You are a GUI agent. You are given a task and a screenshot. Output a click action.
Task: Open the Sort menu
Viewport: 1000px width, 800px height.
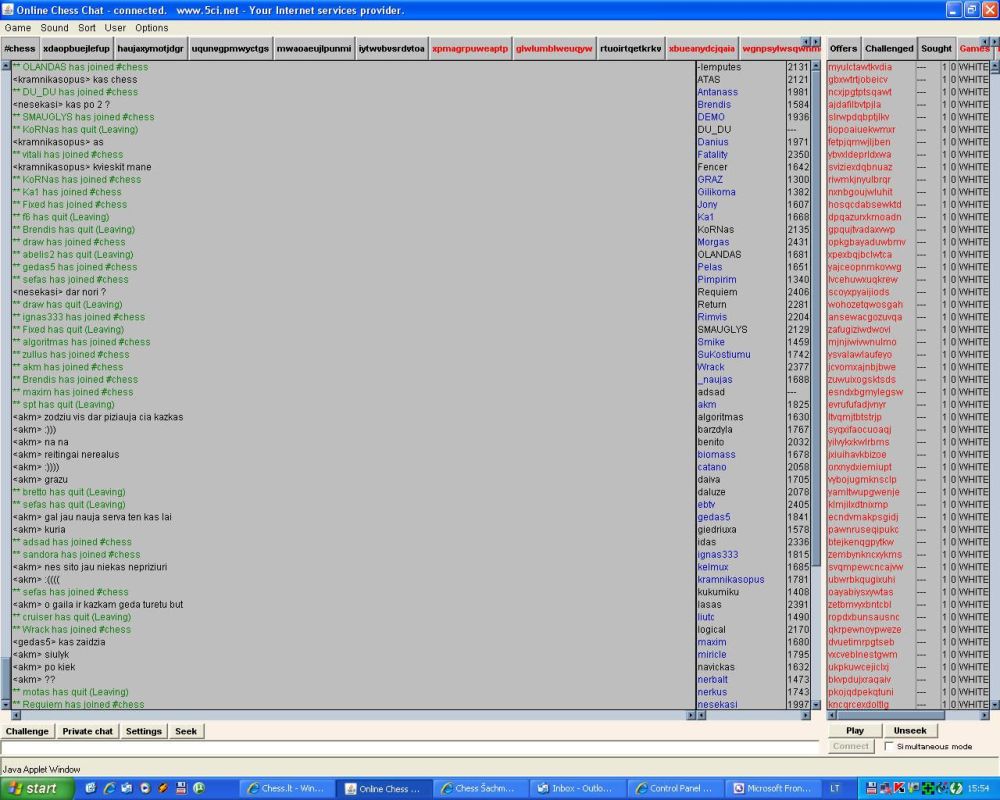pyautogui.click(x=87, y=28)
